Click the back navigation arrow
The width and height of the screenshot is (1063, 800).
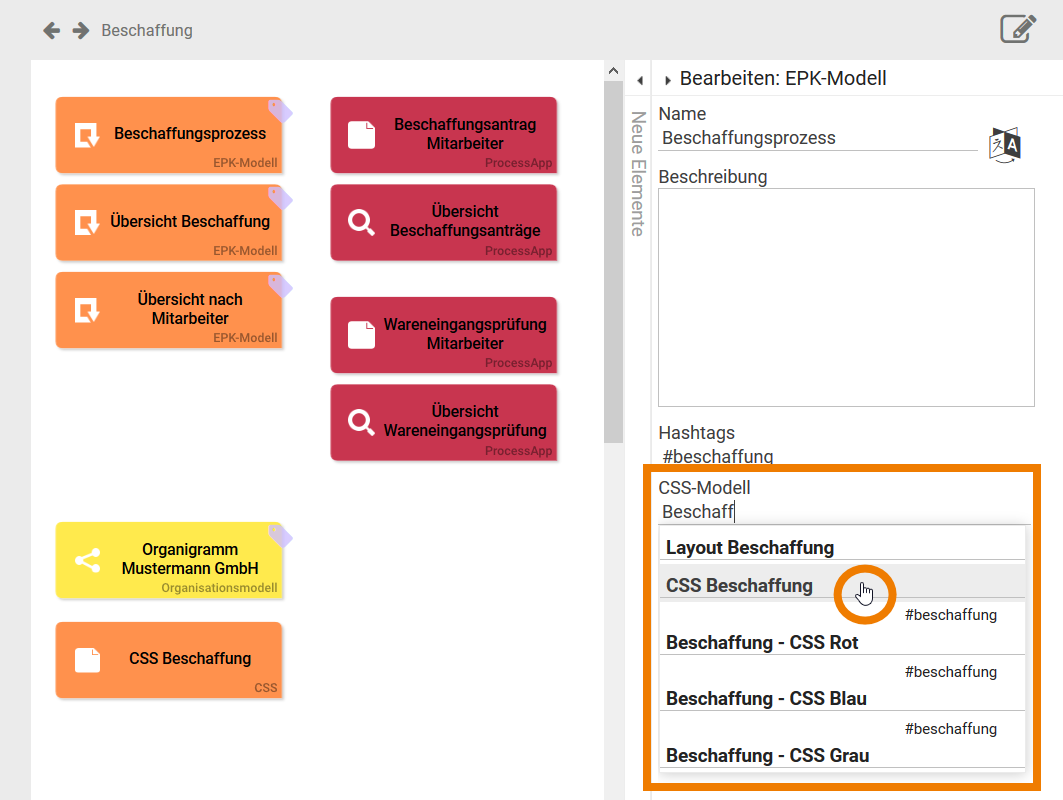coord(50,30)
